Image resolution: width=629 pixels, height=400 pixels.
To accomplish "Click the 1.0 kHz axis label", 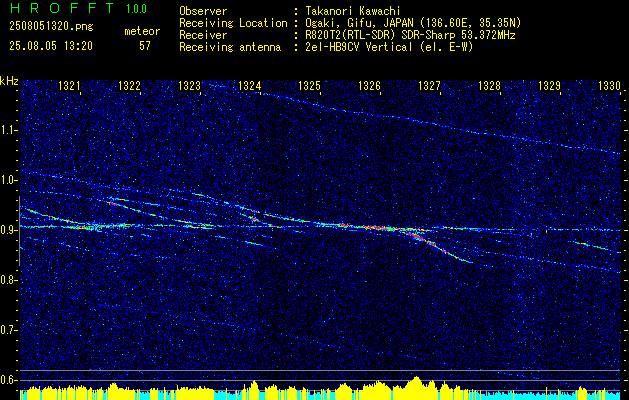I will (x=9, y=180).
